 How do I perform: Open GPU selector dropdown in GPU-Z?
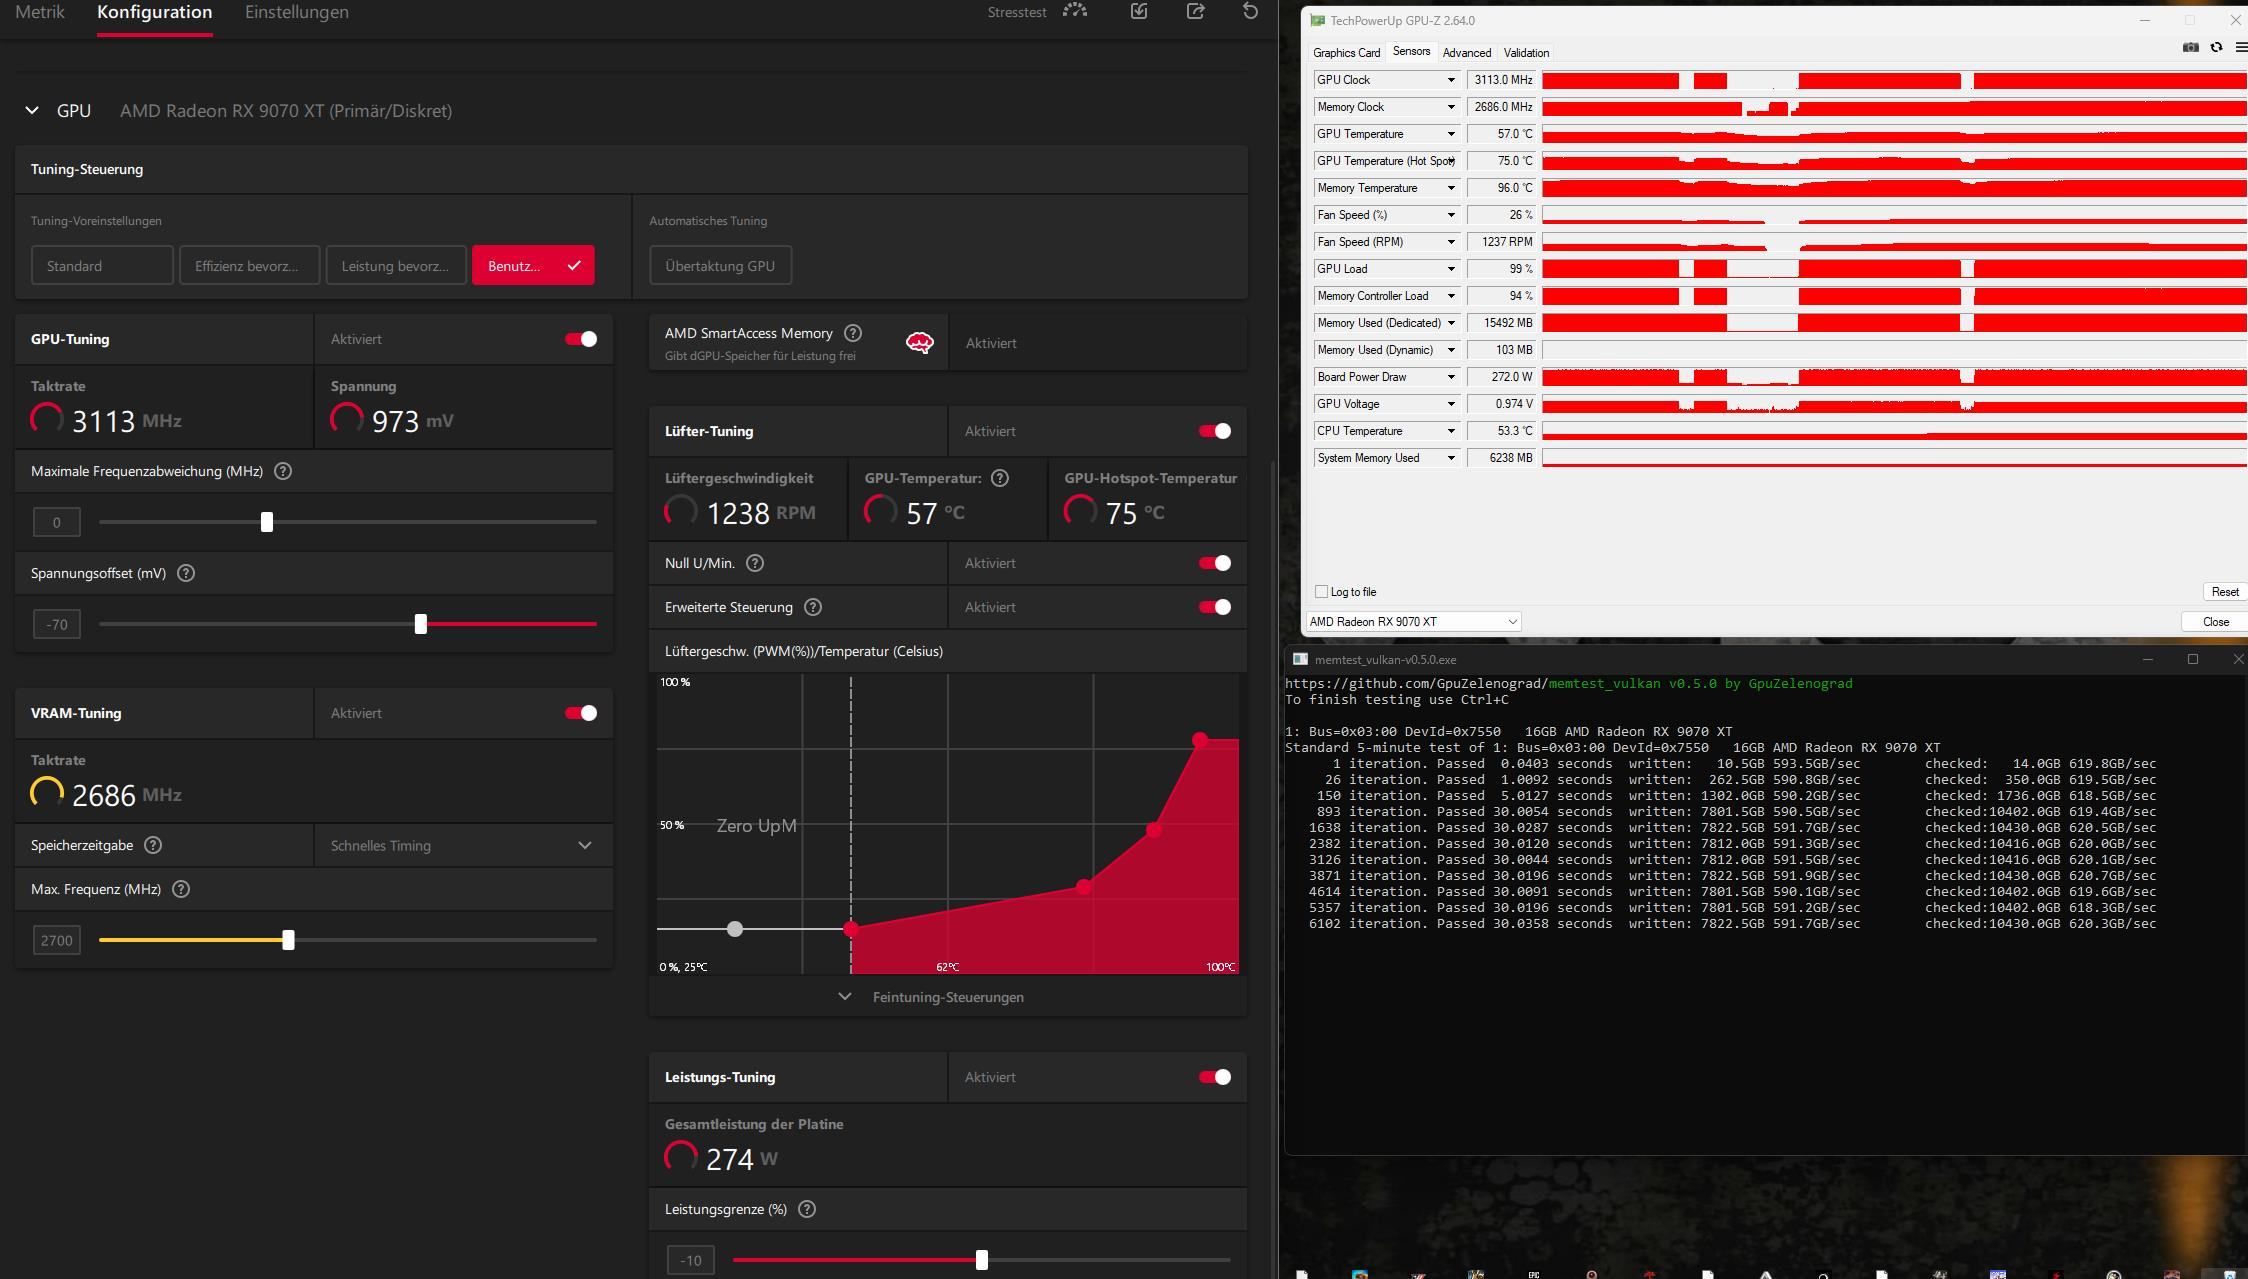coord(1413,621)
